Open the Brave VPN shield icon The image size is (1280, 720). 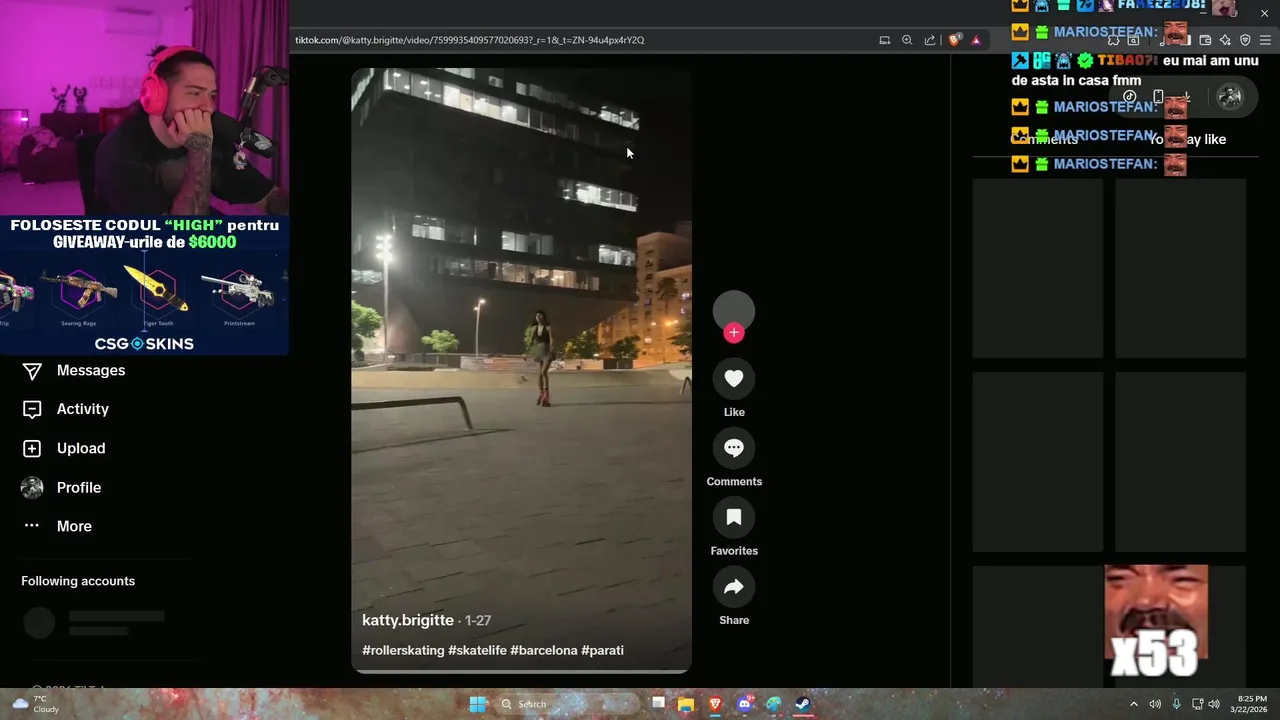click(x=1245, y=40)
